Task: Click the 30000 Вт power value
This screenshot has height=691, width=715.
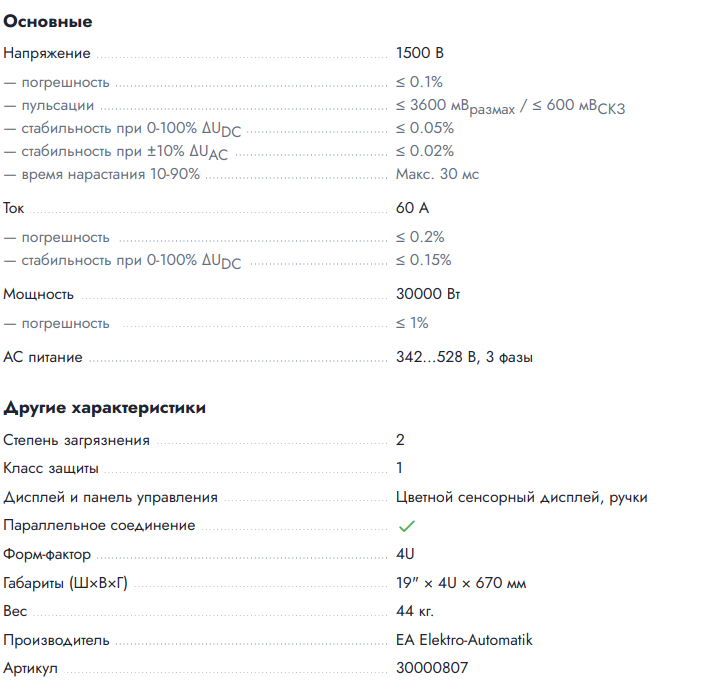Action: 429,295
